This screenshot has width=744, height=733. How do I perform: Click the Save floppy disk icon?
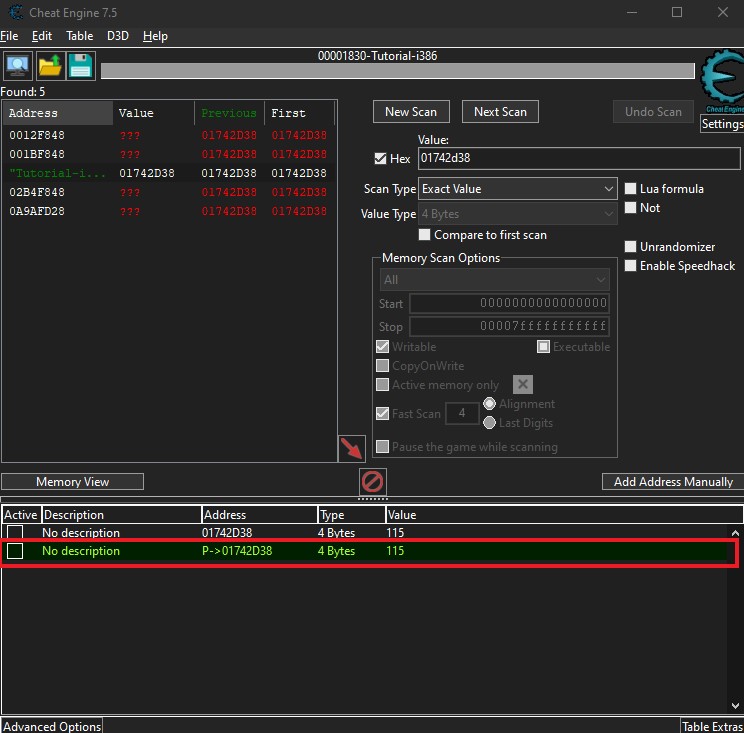pos(80,66)
